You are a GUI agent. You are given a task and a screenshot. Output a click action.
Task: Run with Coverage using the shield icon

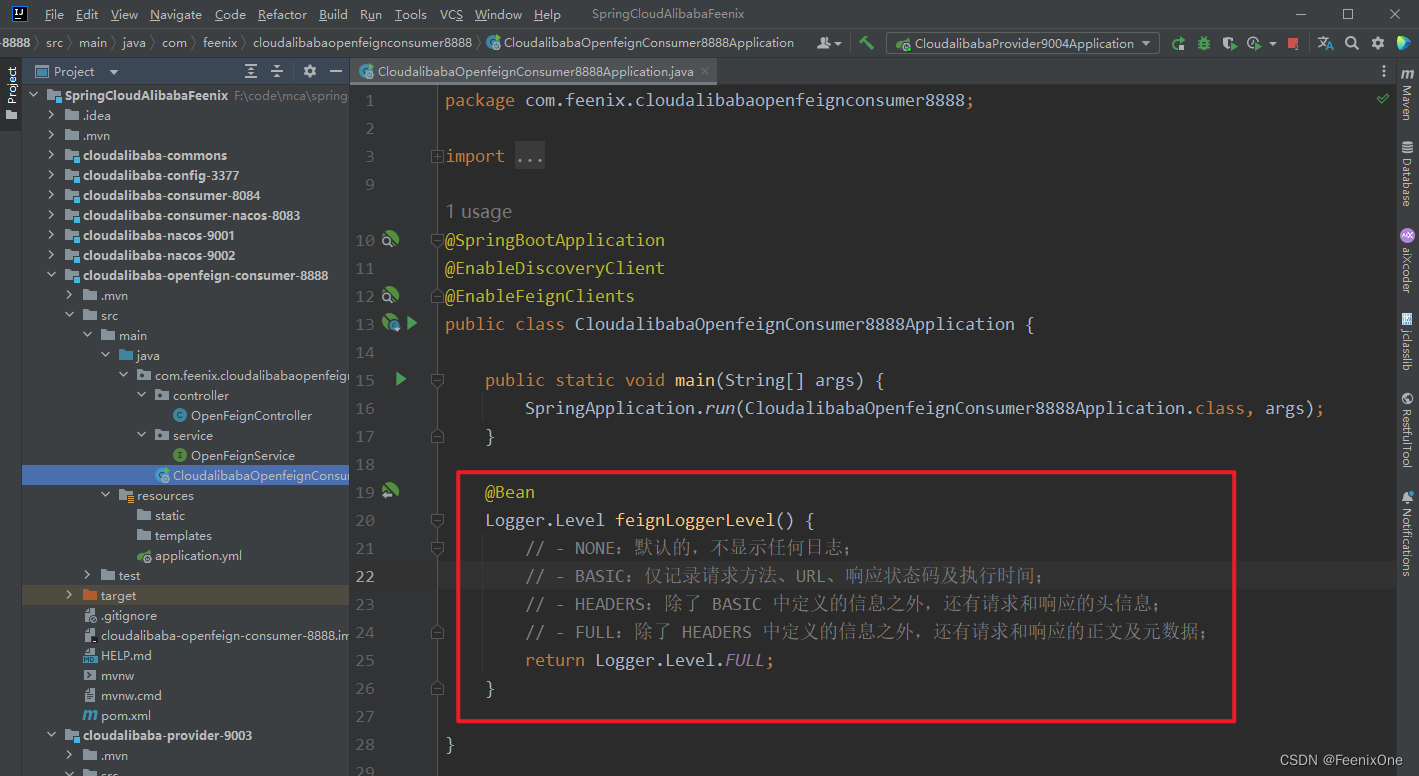click(x=1229, y=43)
